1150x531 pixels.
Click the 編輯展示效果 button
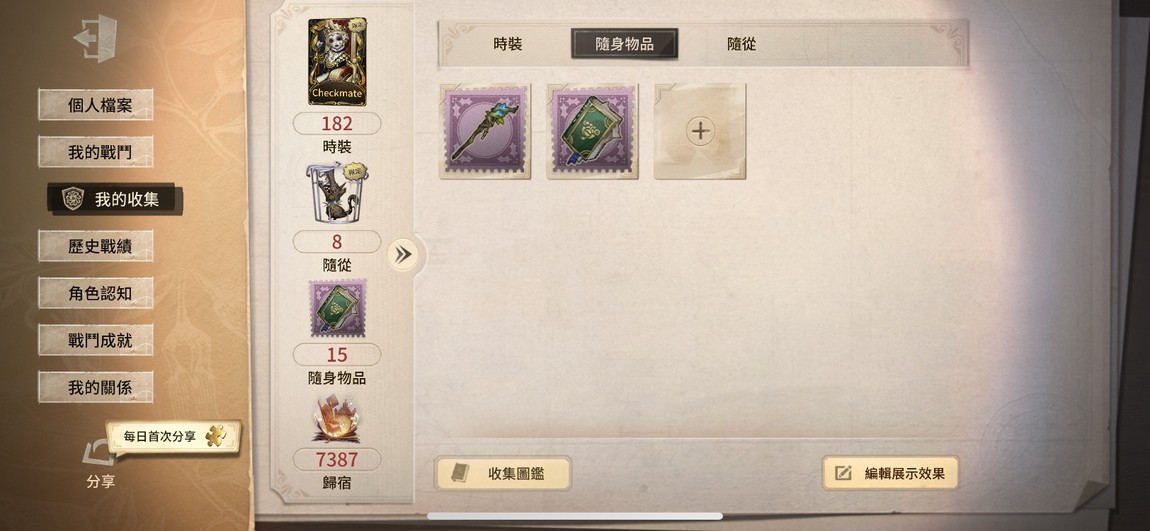[x=890, y=473]
